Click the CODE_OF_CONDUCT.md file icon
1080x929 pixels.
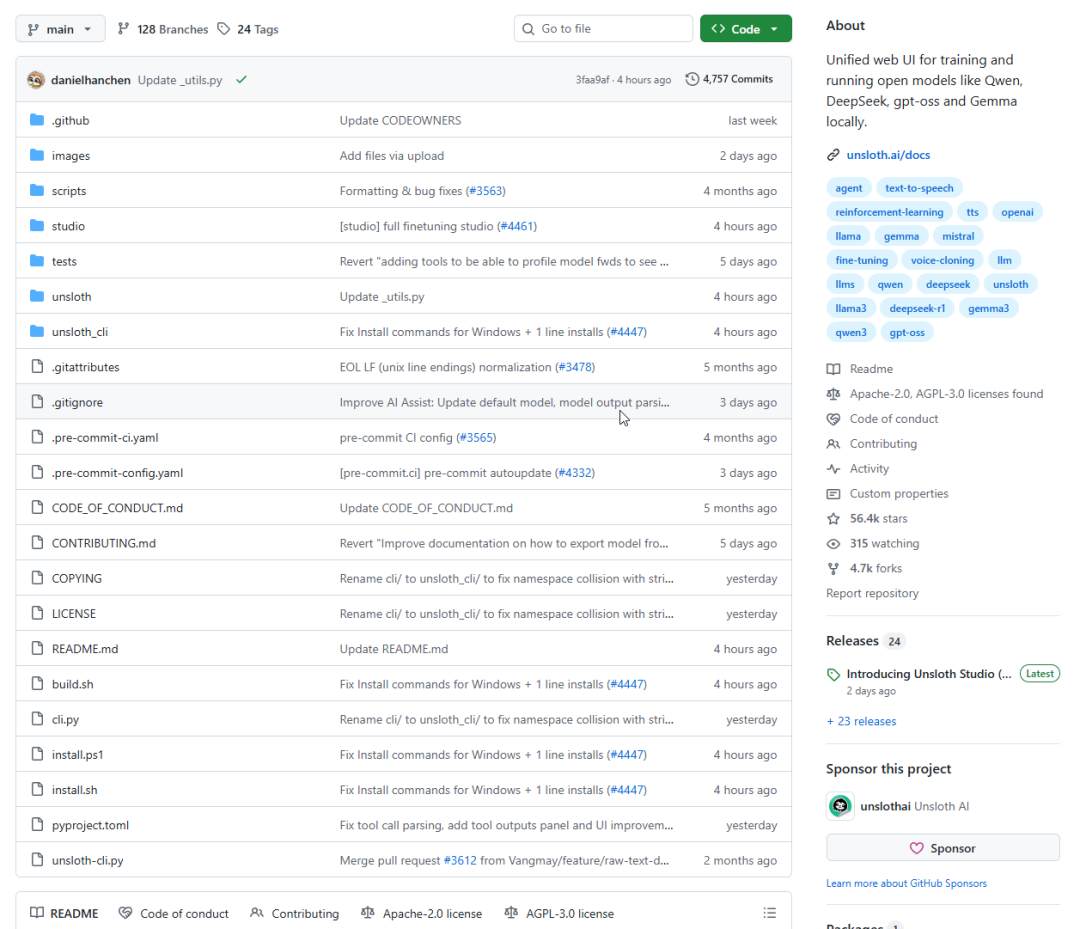pyautogui.click(x=37, y=508)
